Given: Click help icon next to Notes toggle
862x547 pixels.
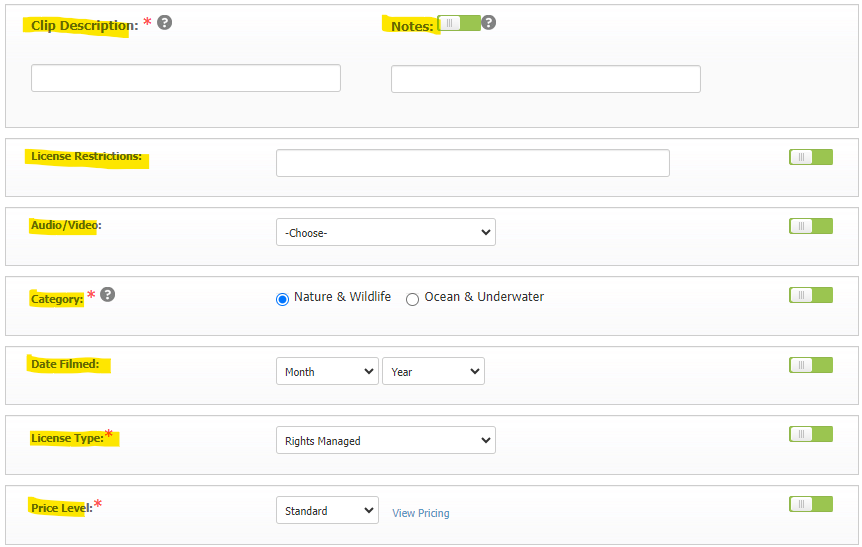Looking at the screenshot, I should tap(488, 23).
